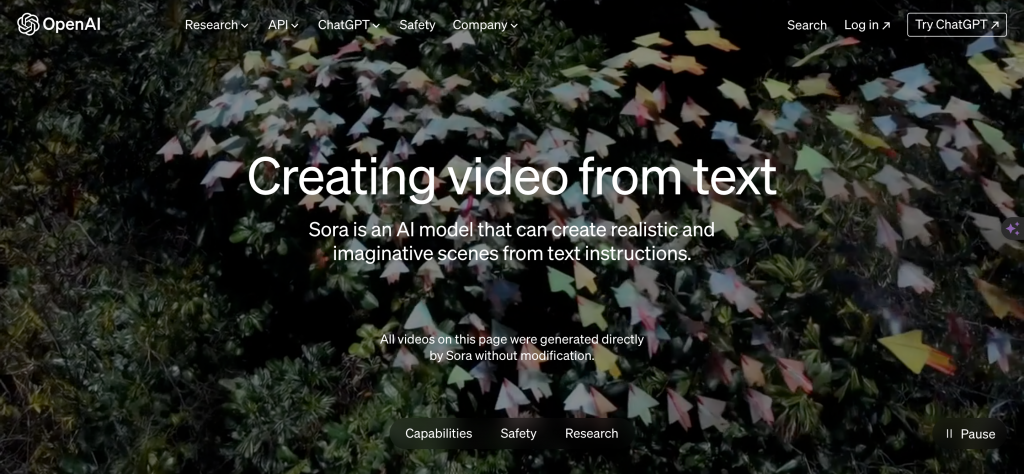The height and width of the screenshot is (474, 1024).
Task: Click the OpenAI logo in the header
Action: pos(59,25)
